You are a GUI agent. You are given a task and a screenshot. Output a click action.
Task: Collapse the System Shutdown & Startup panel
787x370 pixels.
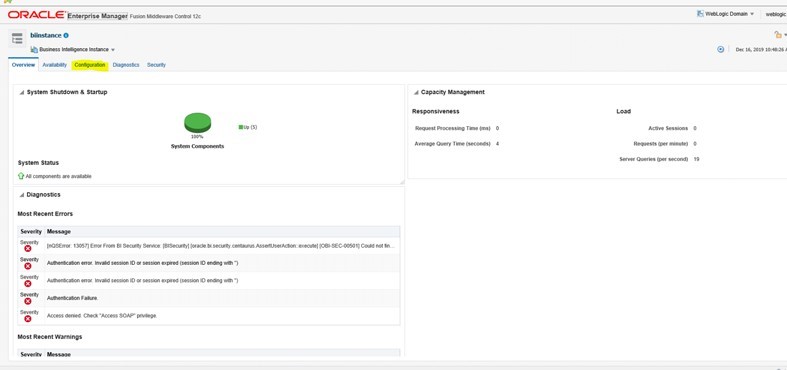22,93
